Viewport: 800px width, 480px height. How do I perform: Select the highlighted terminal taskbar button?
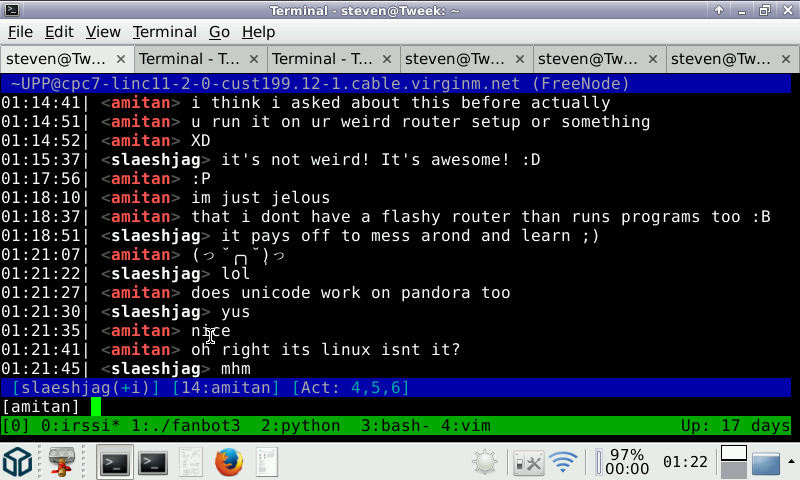(x=114, y=462)
